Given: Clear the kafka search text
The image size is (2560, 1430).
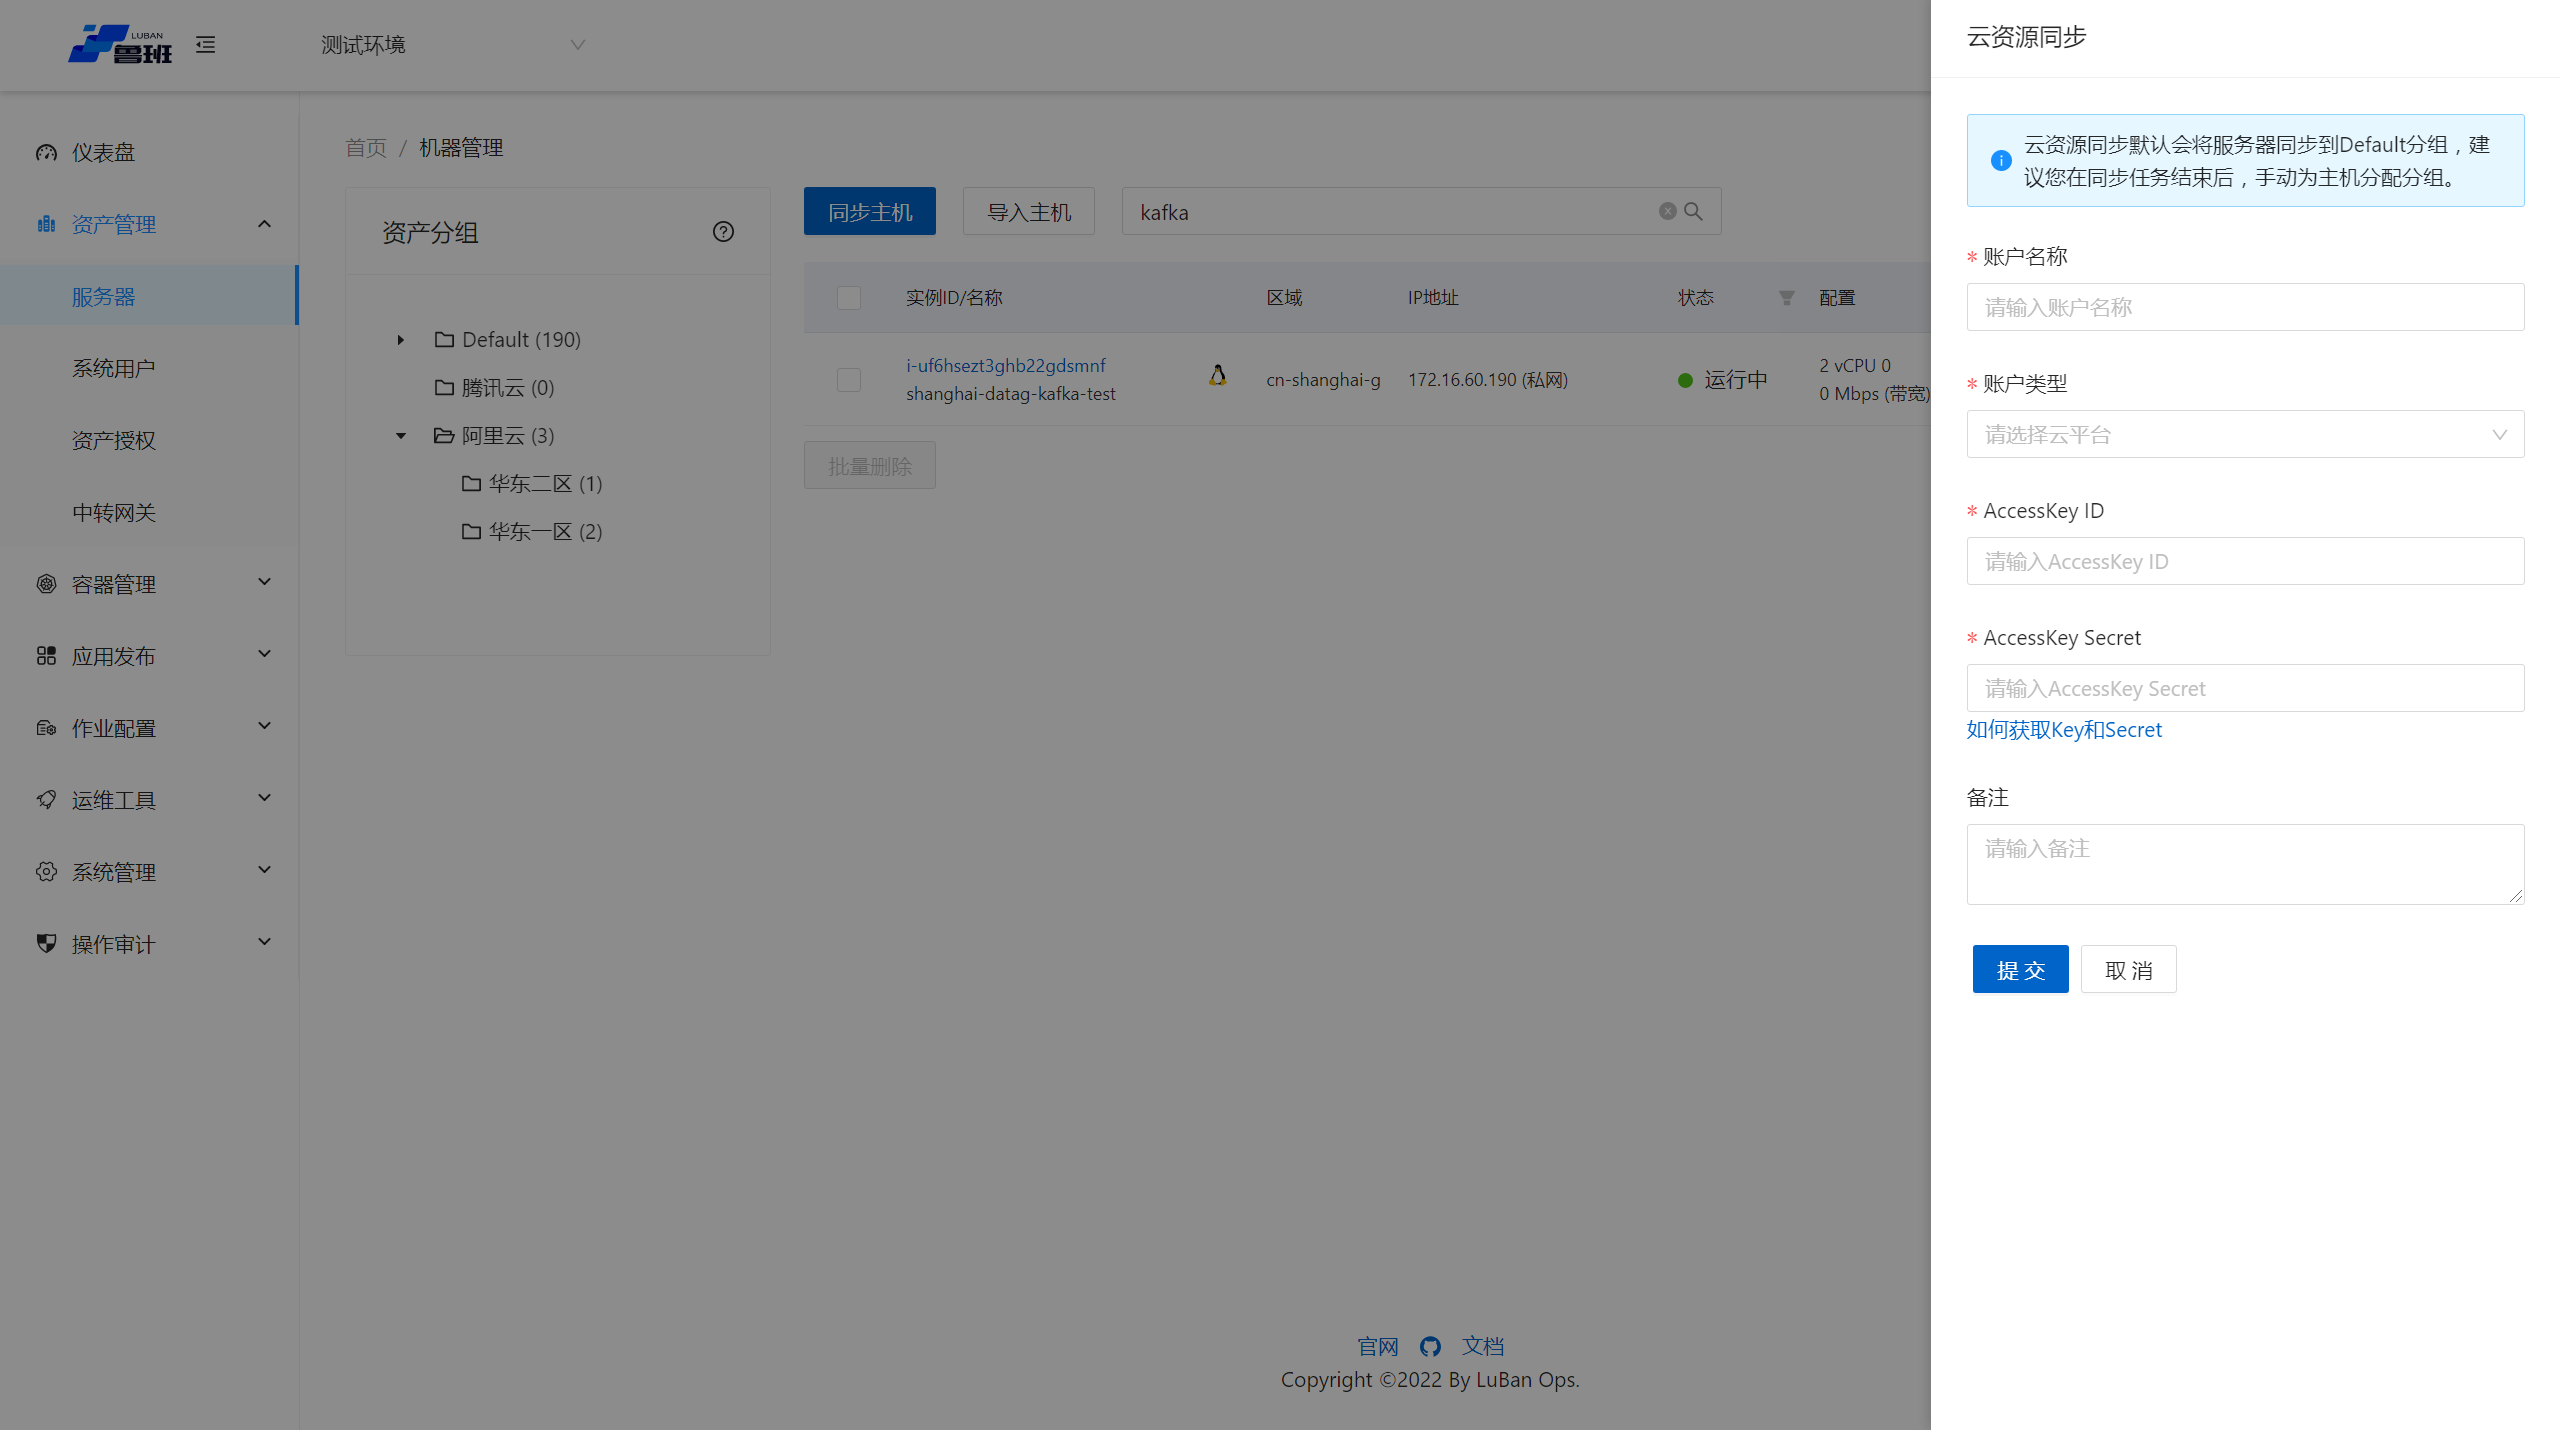Looking at the screenshot, I should [1667, 211].
